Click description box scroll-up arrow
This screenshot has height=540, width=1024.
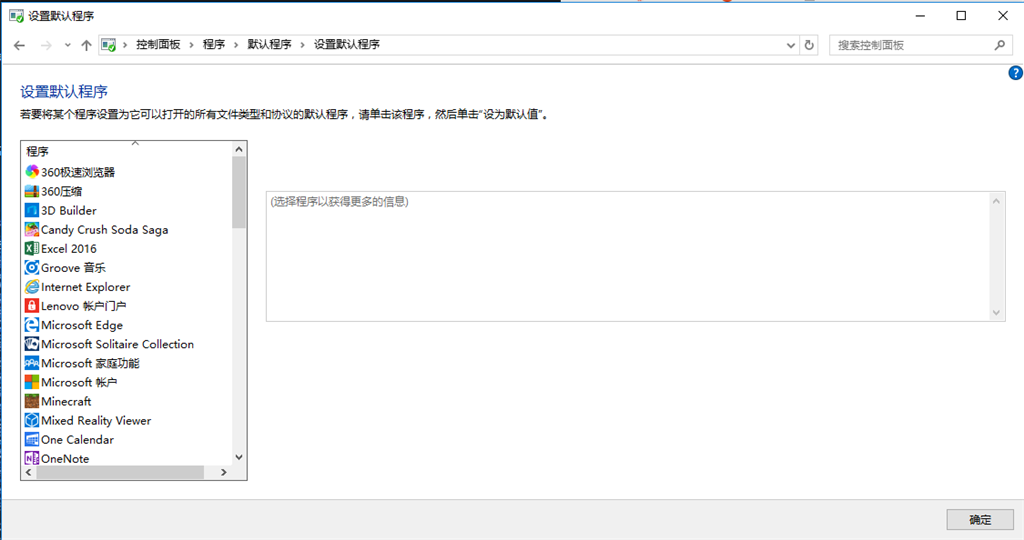[996, 201]
